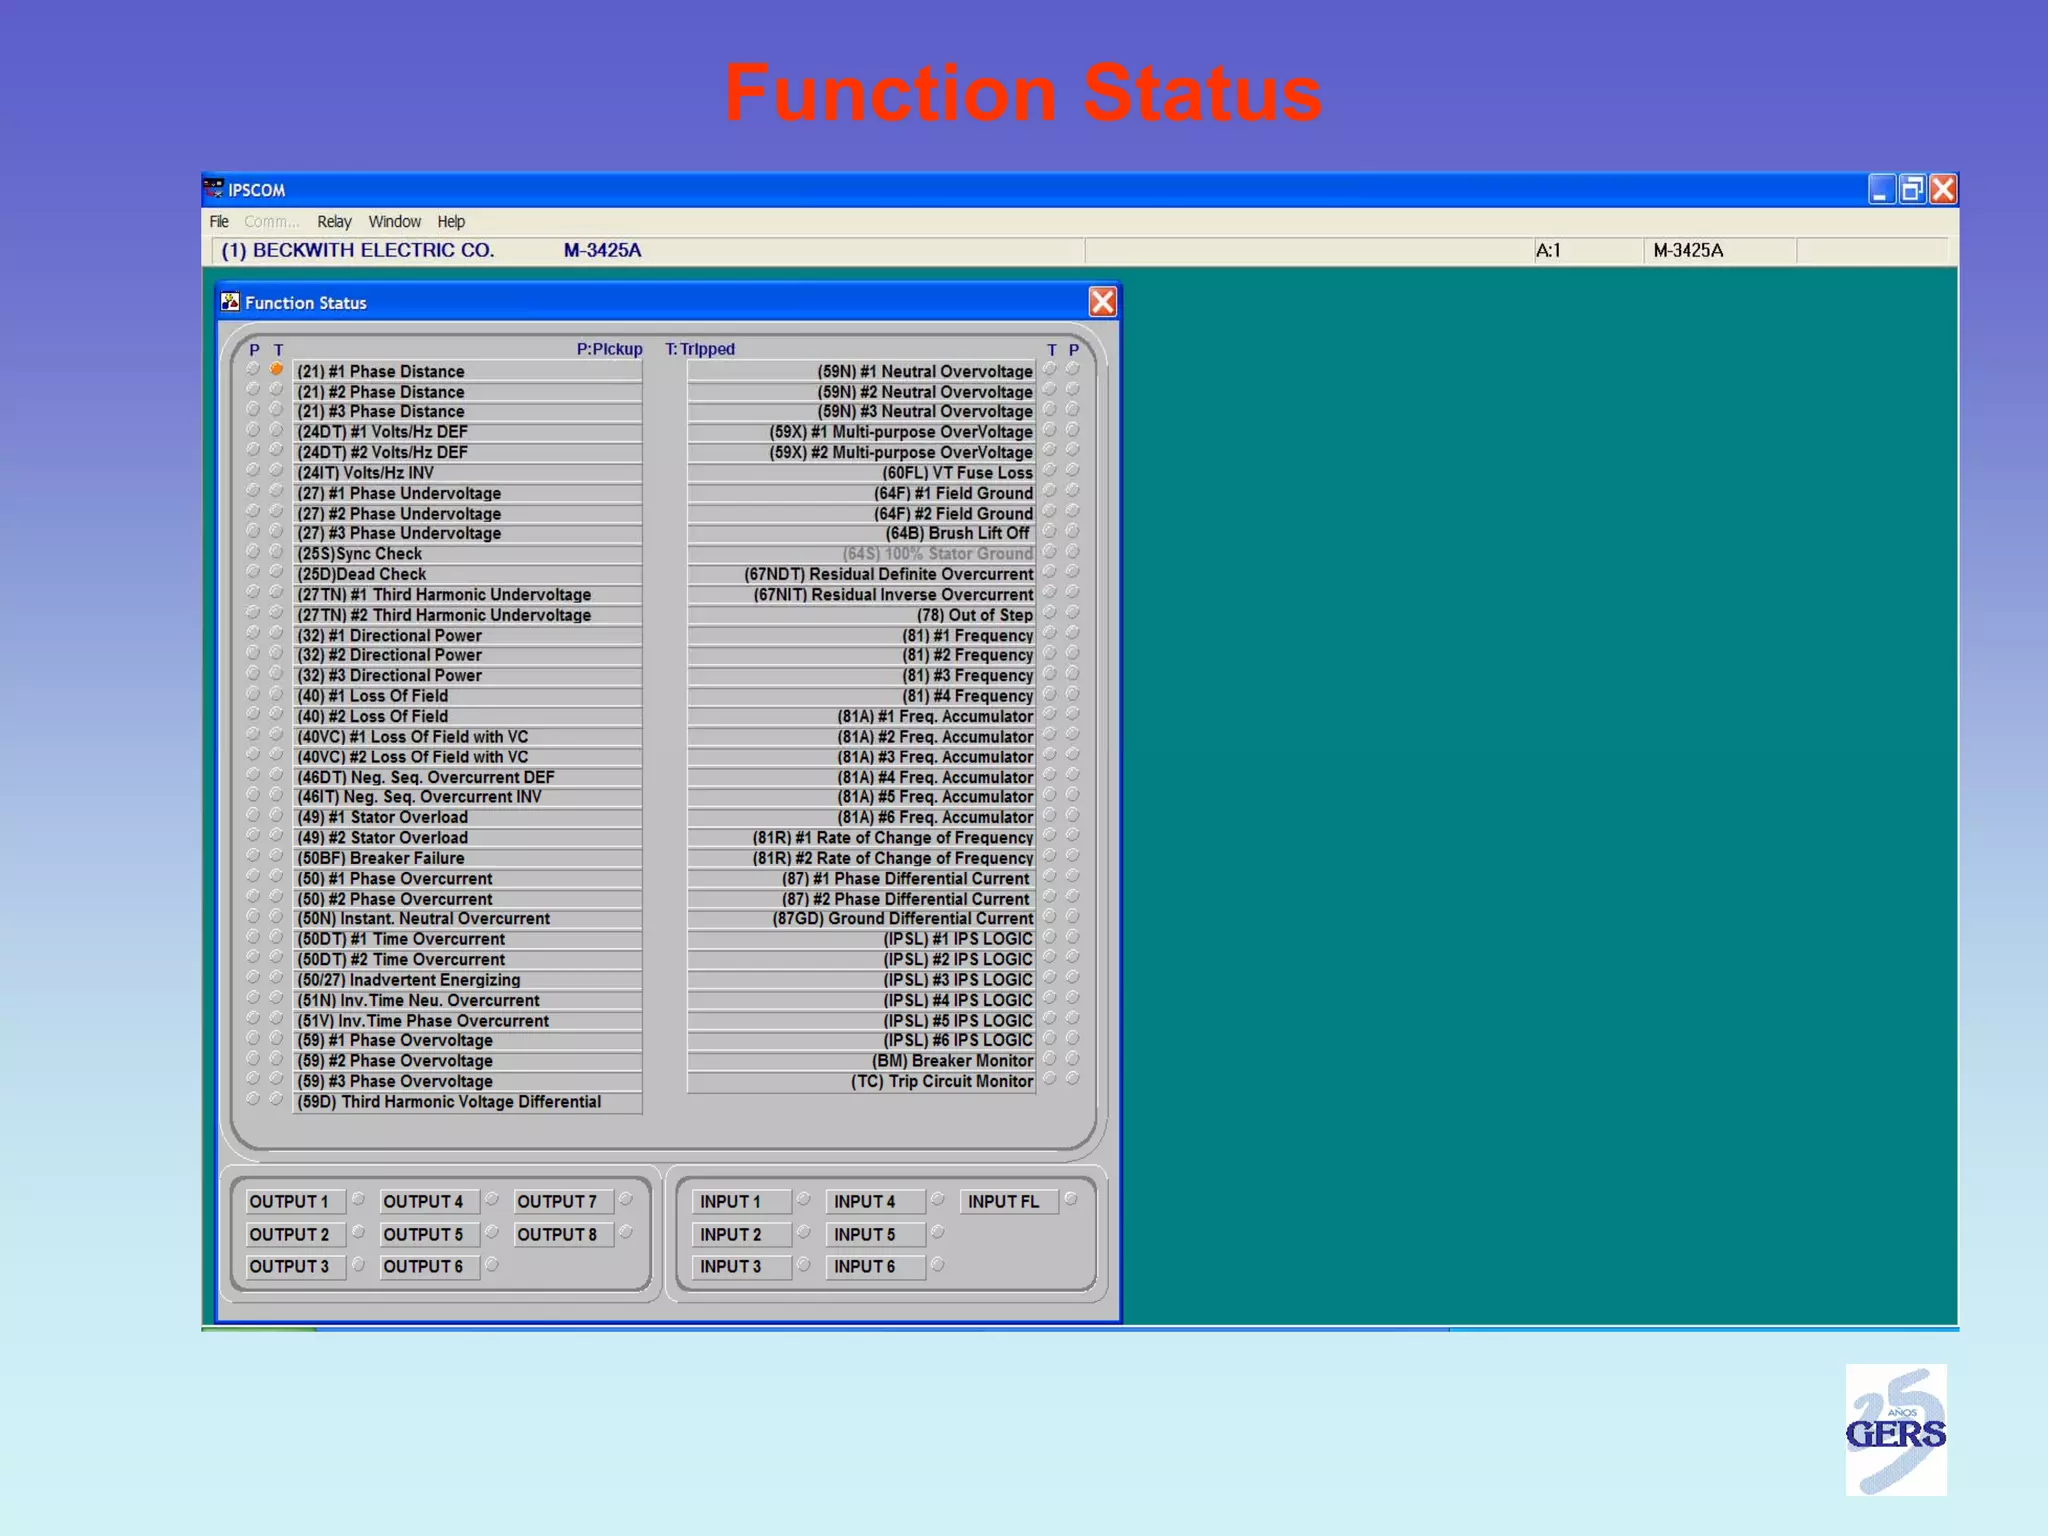2048x1536 pixels.
Task: Close the Function Status window
Action: pyautogui.click(x=1102, y=302)
